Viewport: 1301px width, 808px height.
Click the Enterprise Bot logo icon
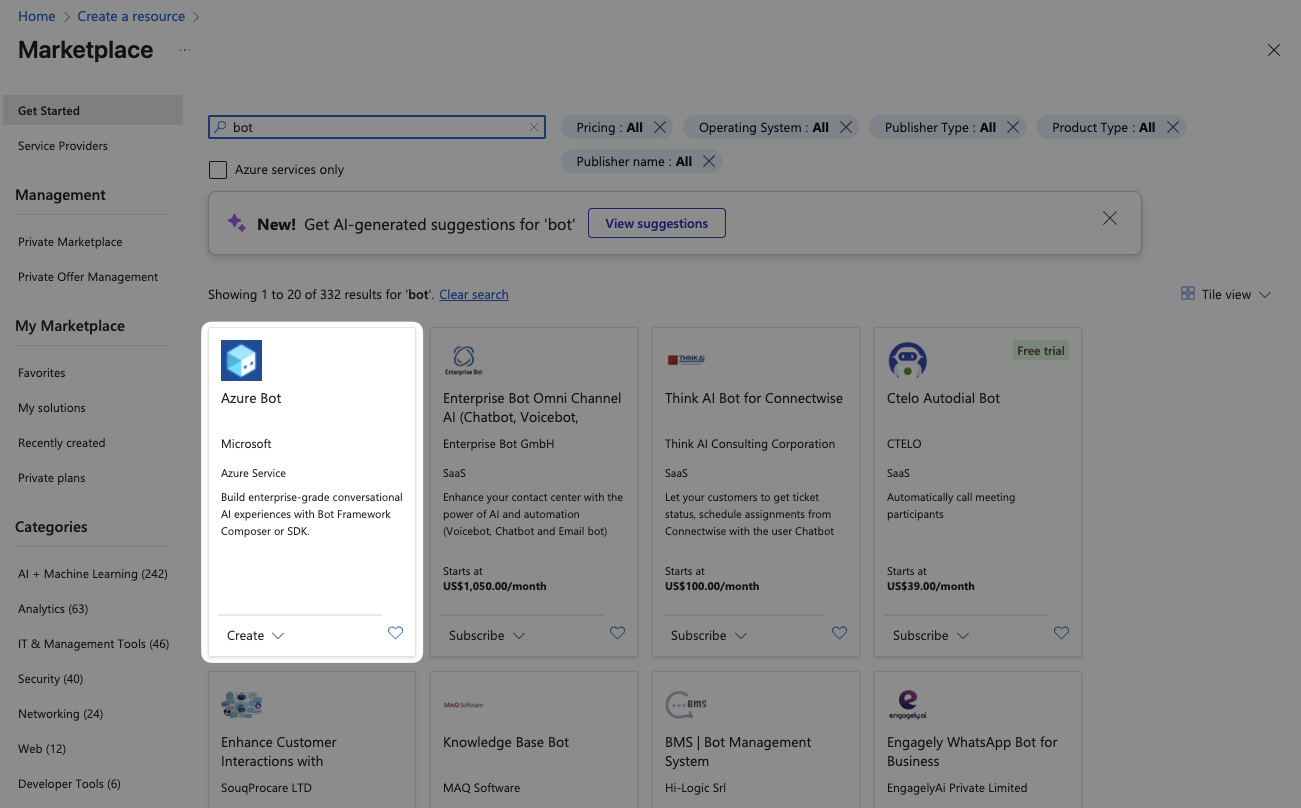coord(463,360)
